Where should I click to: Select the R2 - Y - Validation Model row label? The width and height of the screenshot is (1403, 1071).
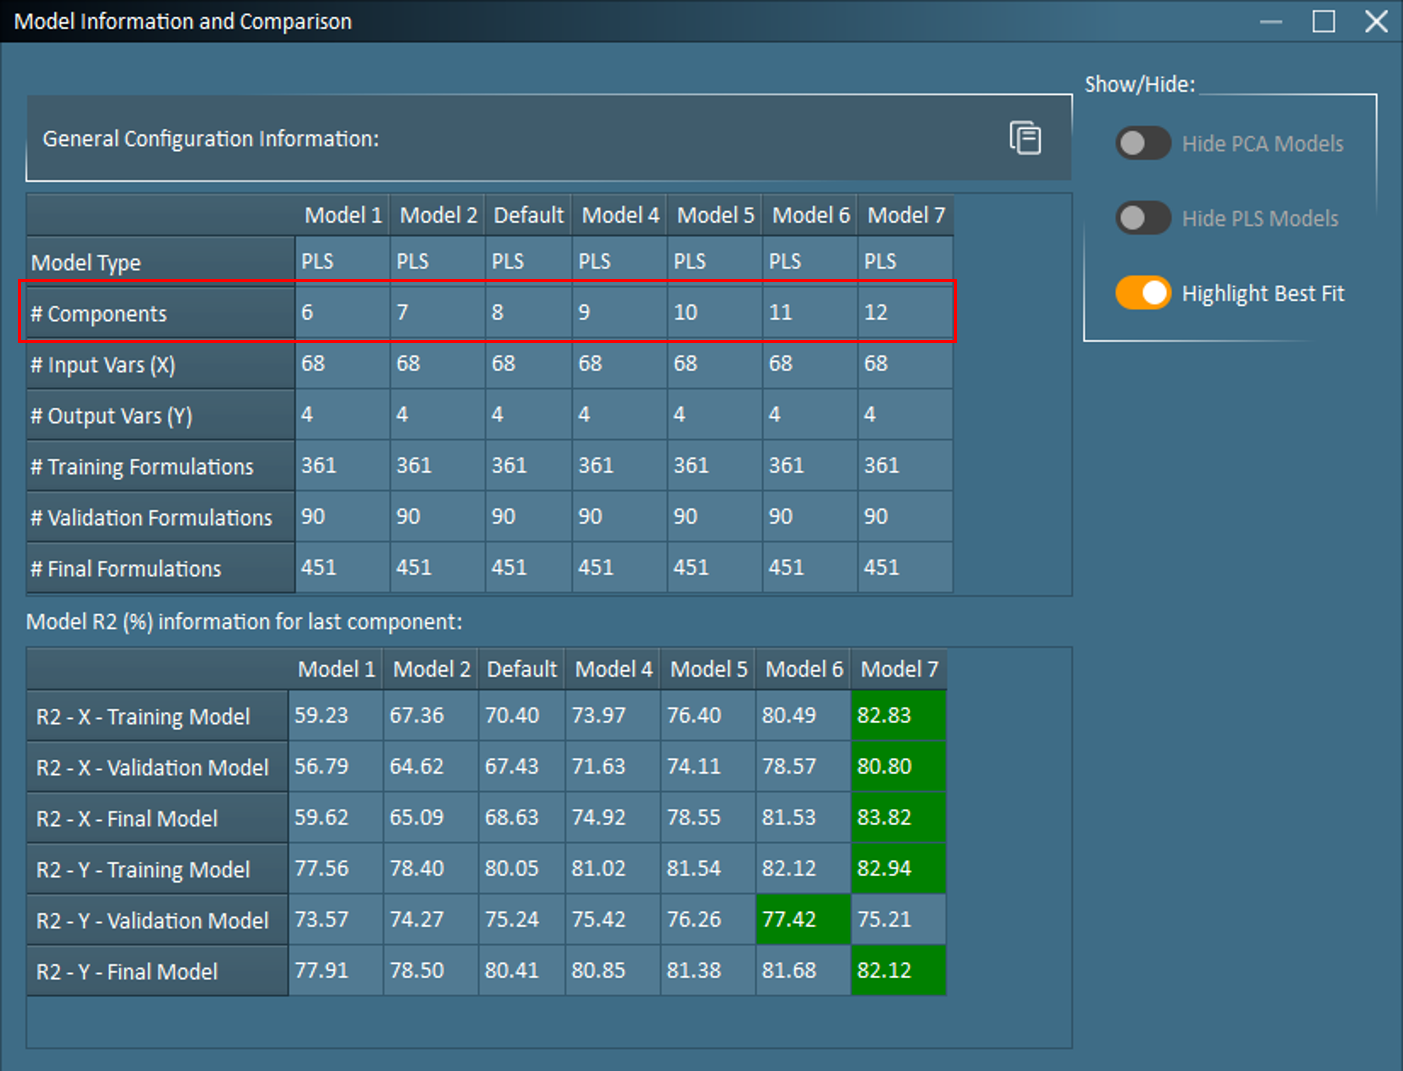click(x=157, y=921)
